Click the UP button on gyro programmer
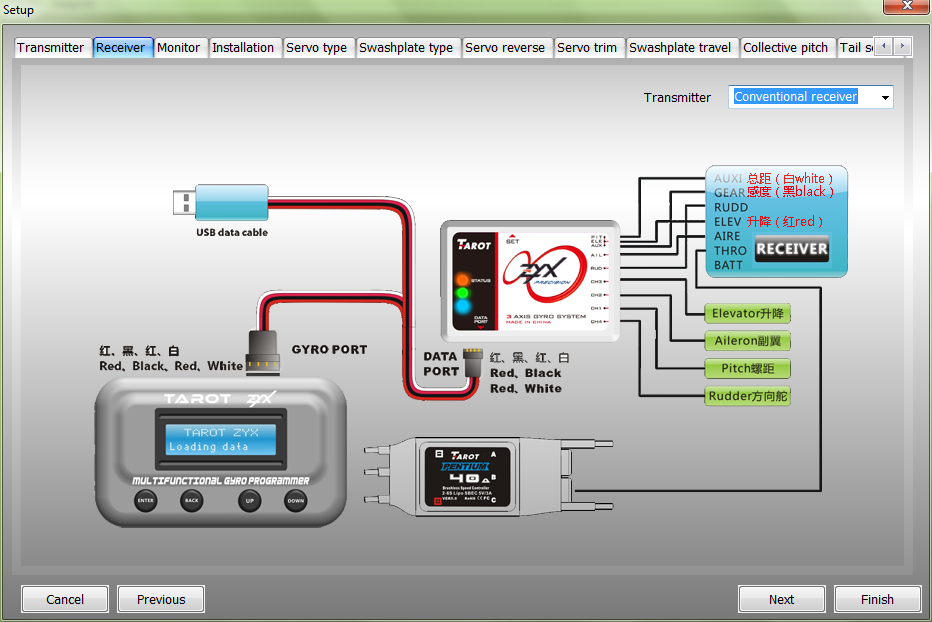 250,500
